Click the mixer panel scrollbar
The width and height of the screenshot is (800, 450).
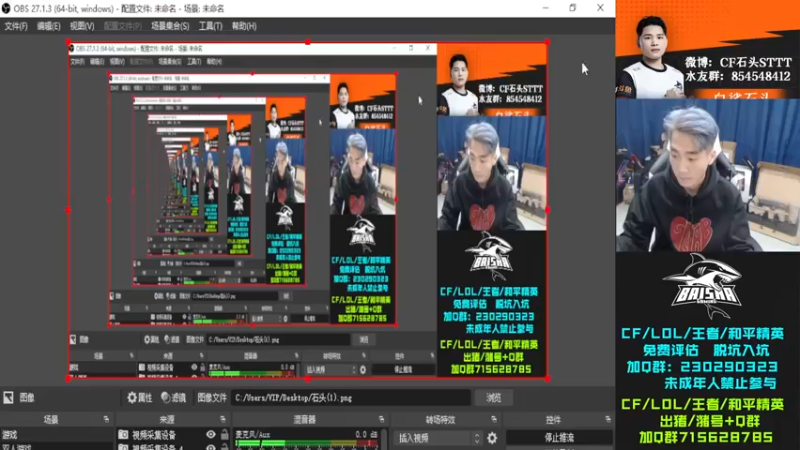(x=384, y=439)
